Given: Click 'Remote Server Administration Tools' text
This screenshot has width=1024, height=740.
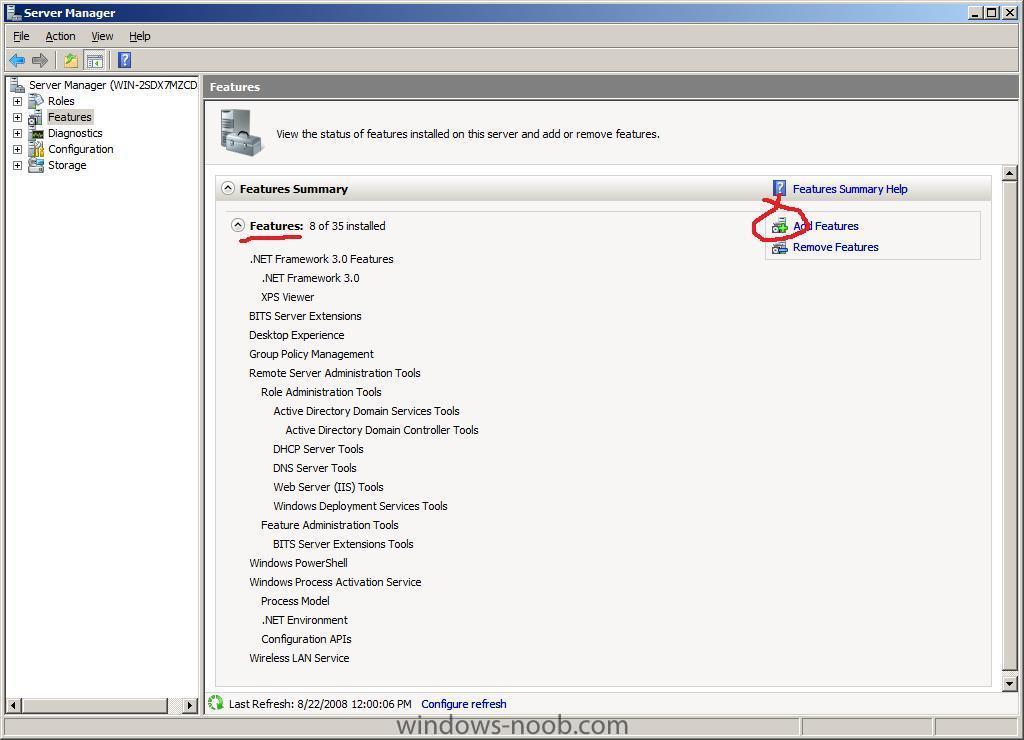Looking at the screenshot, I should click(x=334, y=373).
